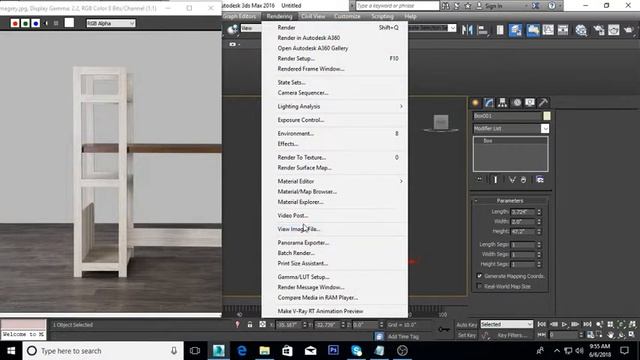
Task: Toggle alpha channel display in image viewer
Action: click(46, 23)
